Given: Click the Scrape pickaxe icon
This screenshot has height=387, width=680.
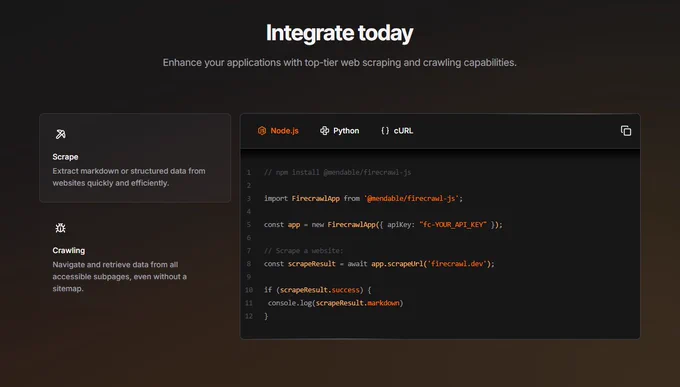Looking at the screenshot, I should coord(61,134).
